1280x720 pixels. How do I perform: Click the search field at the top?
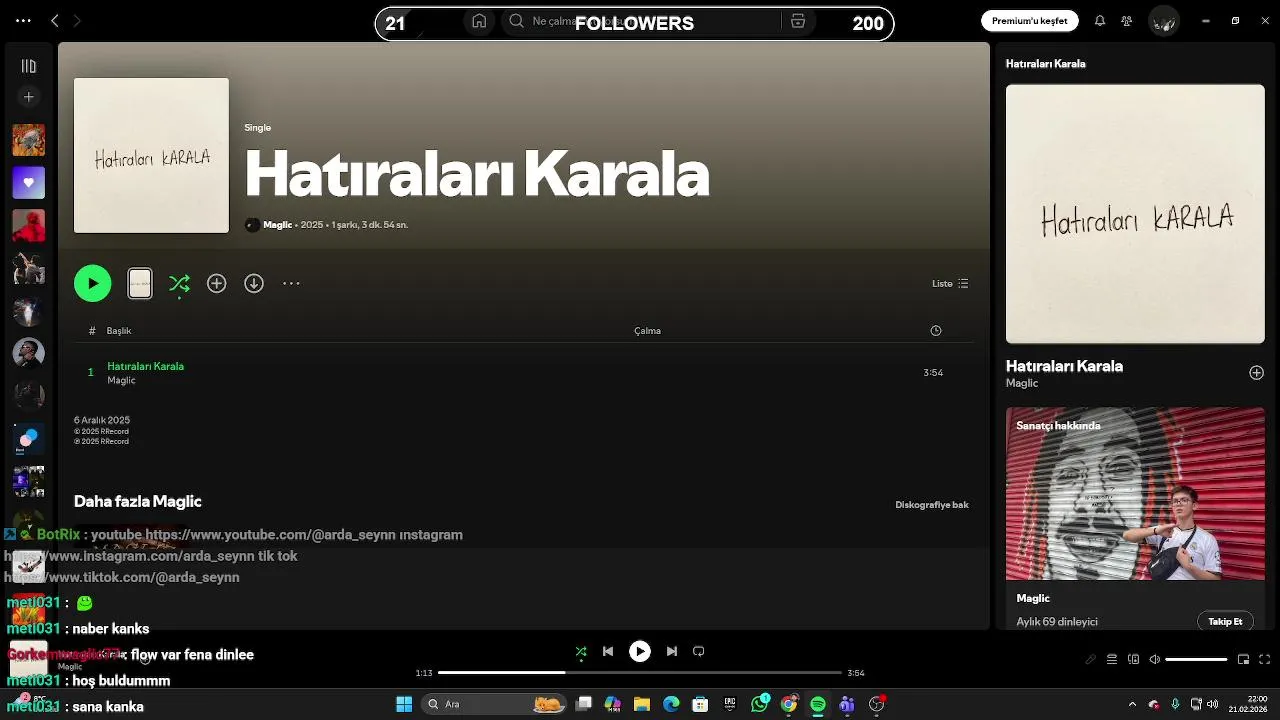tap(640, 21)
